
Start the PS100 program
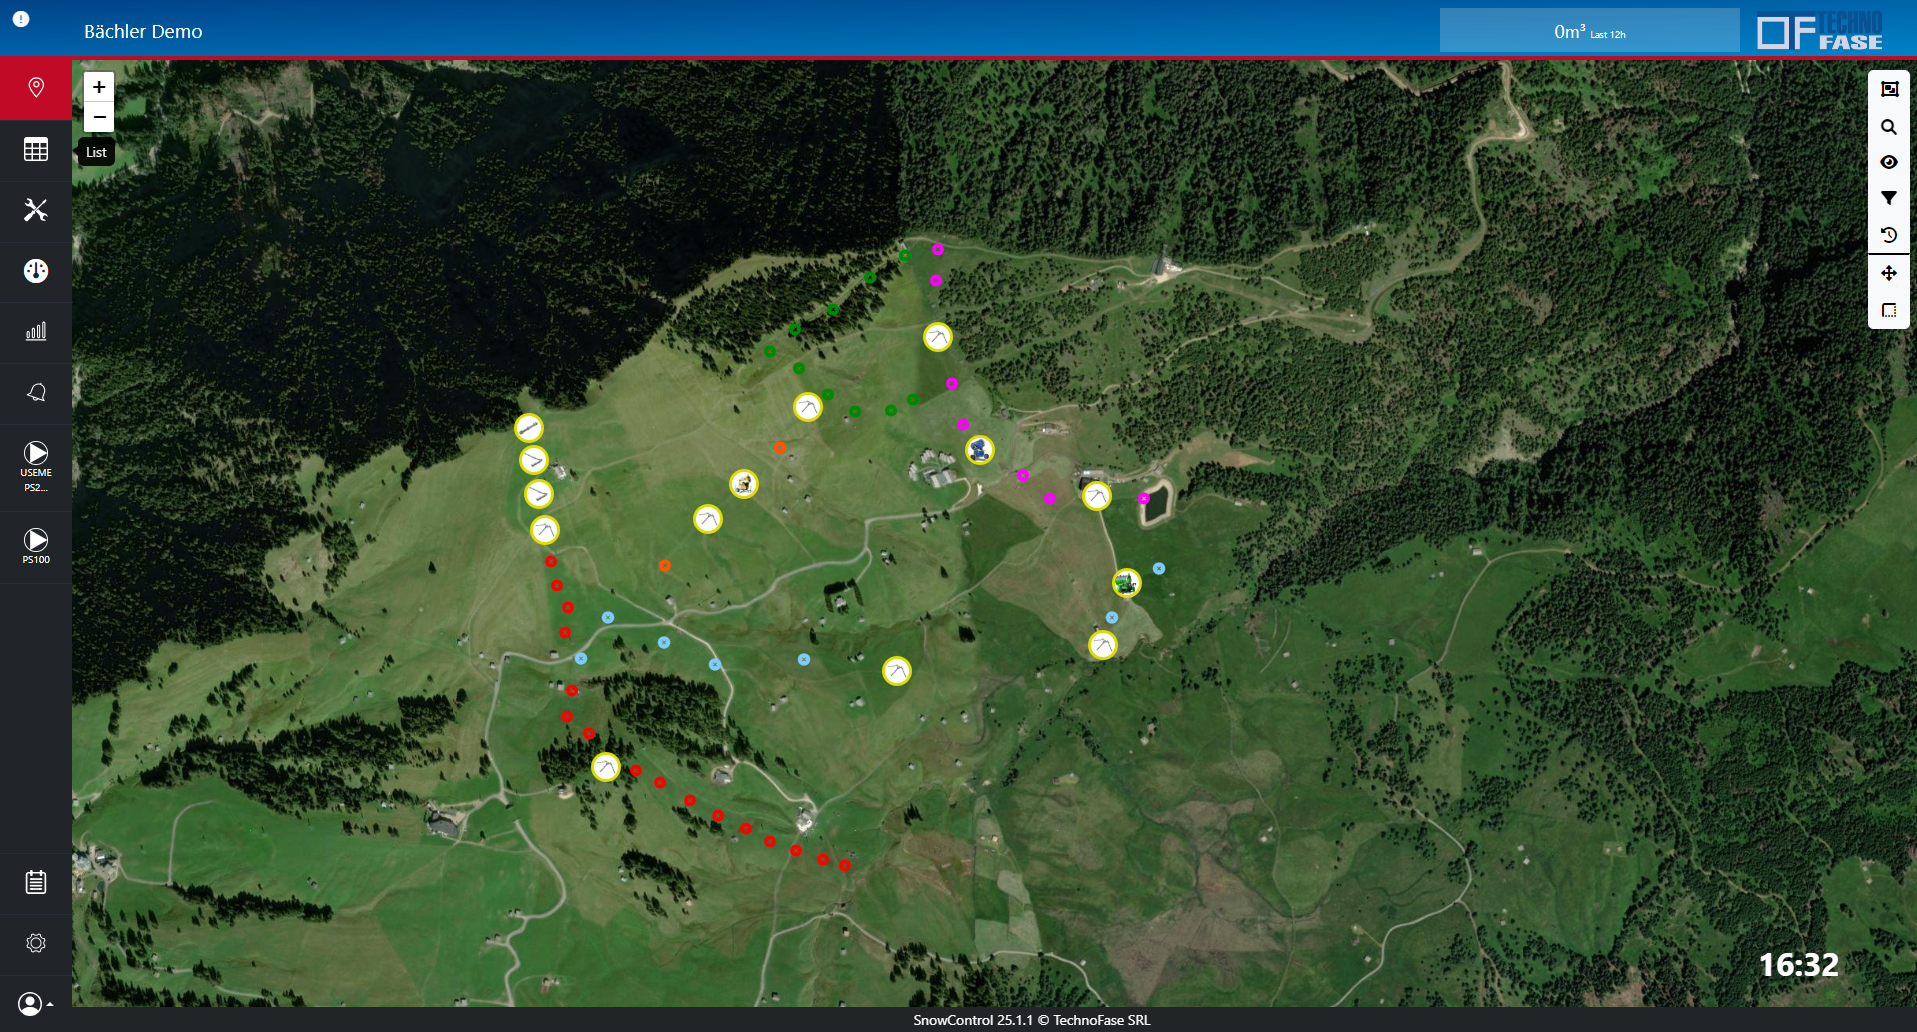[x=36, y=546]
